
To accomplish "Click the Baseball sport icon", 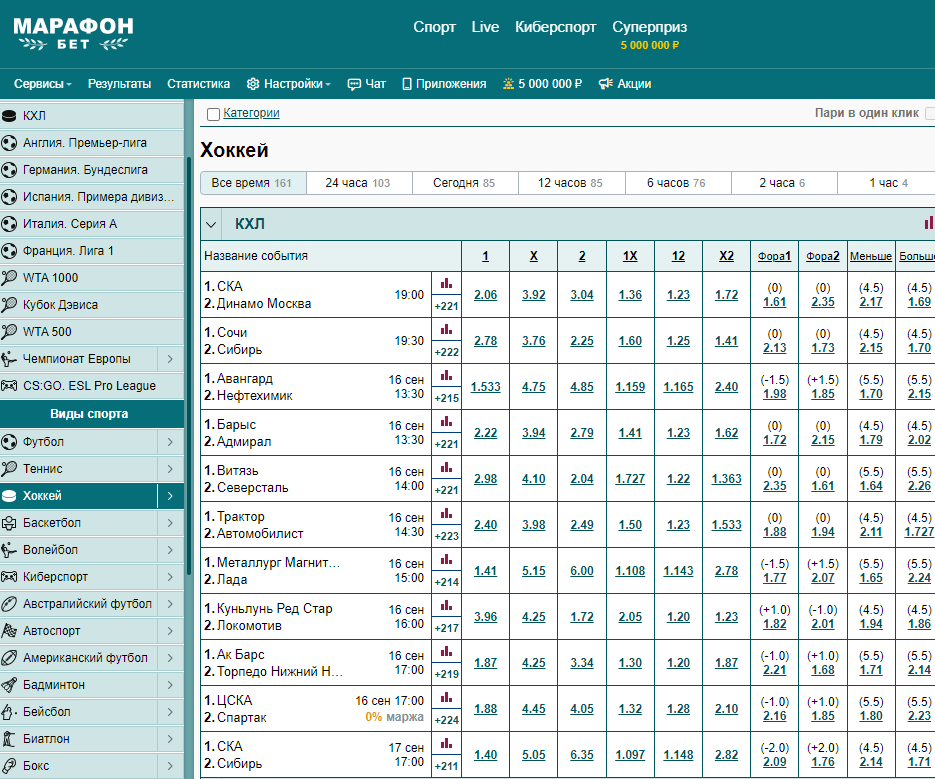I will [x=9, y=712].
